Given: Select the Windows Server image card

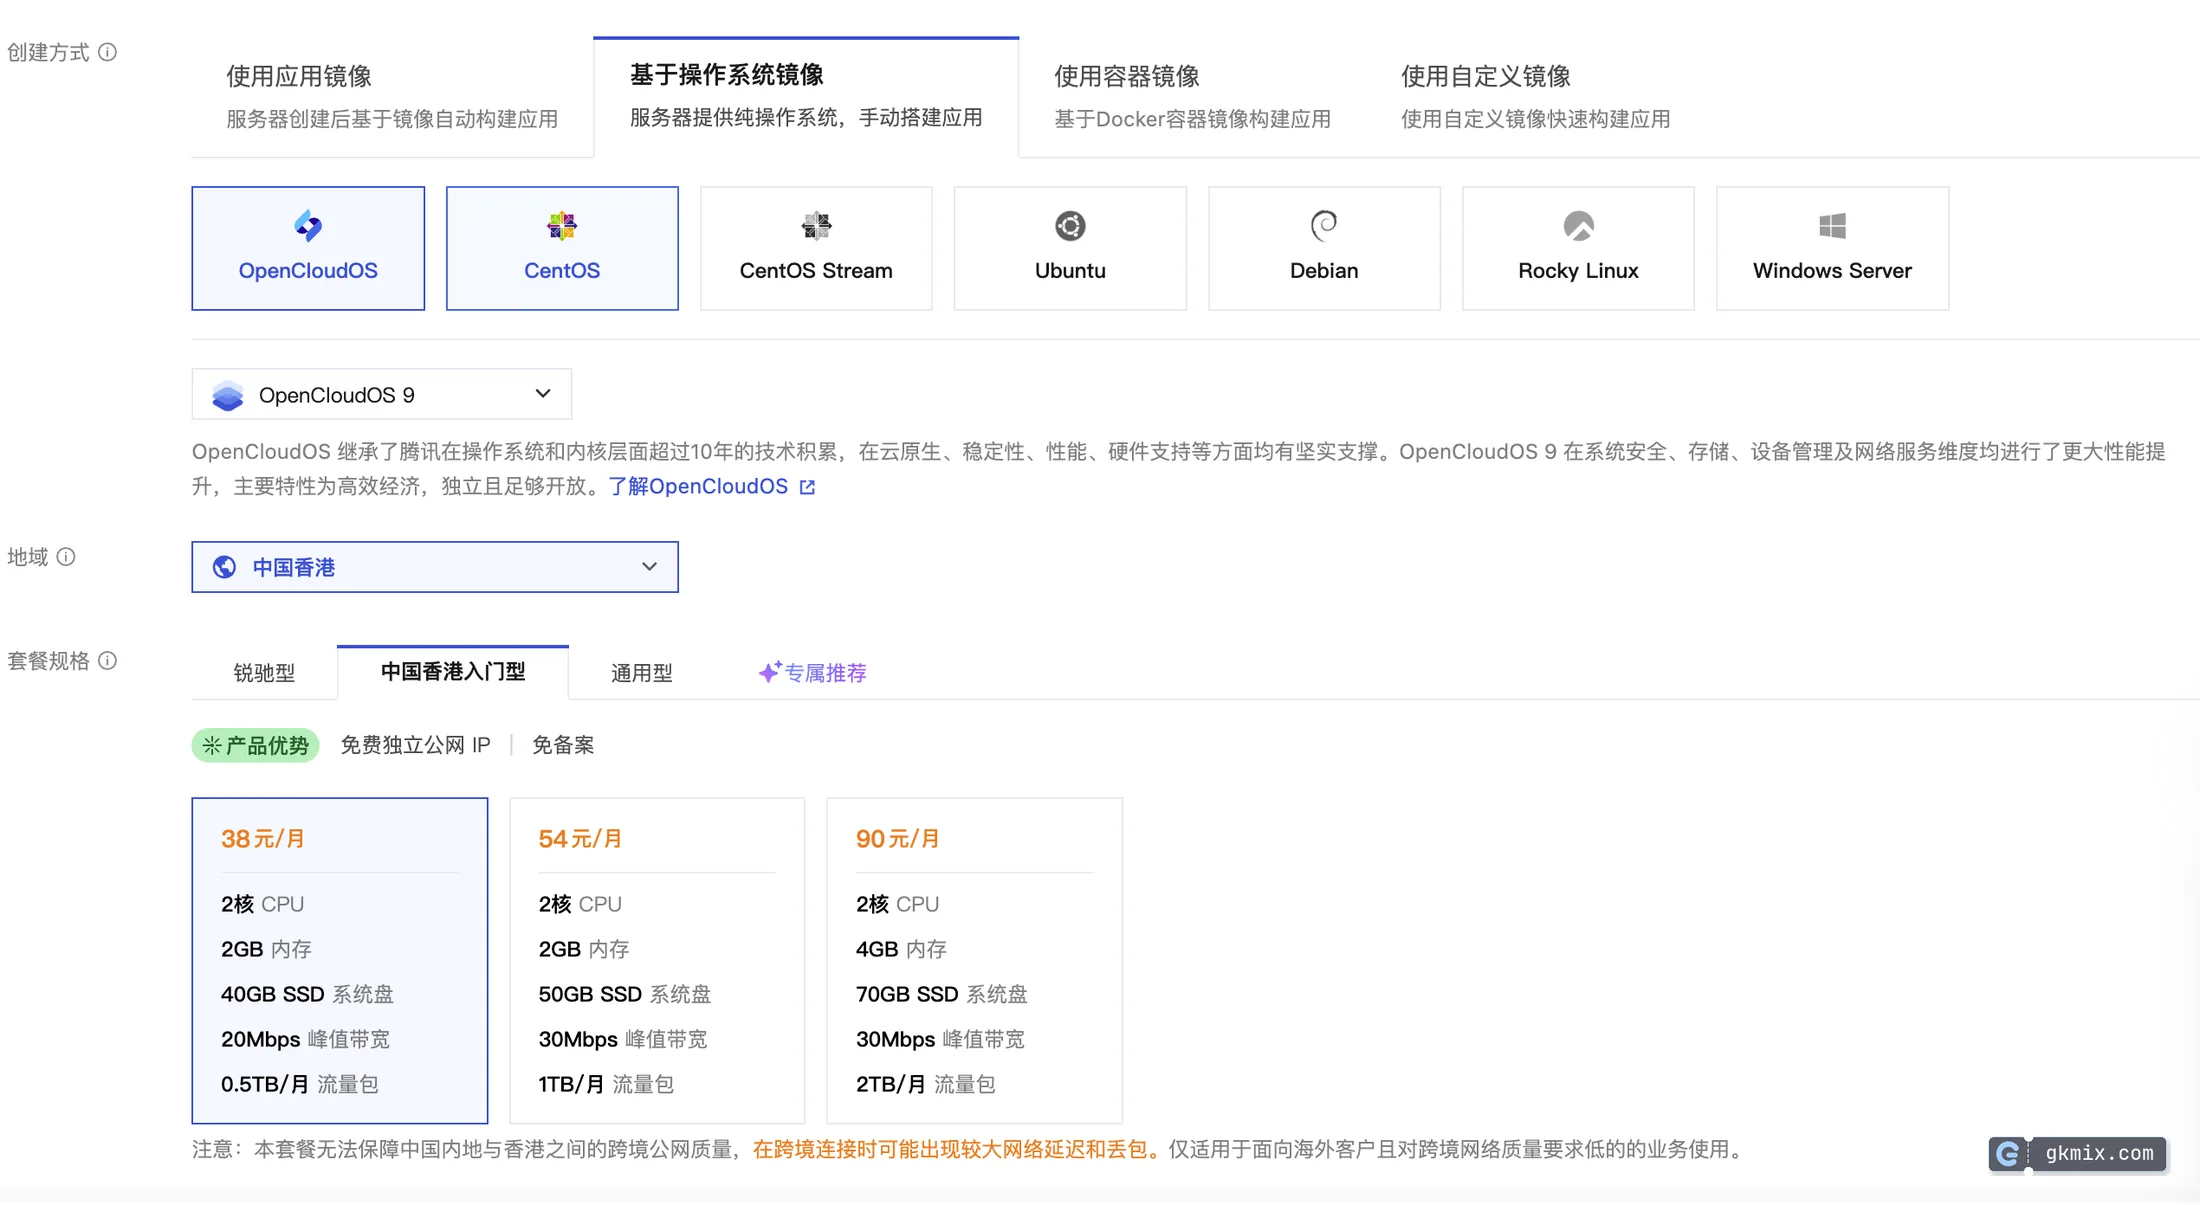Looking at the screenshot, I should click(x=1832, y=248).
